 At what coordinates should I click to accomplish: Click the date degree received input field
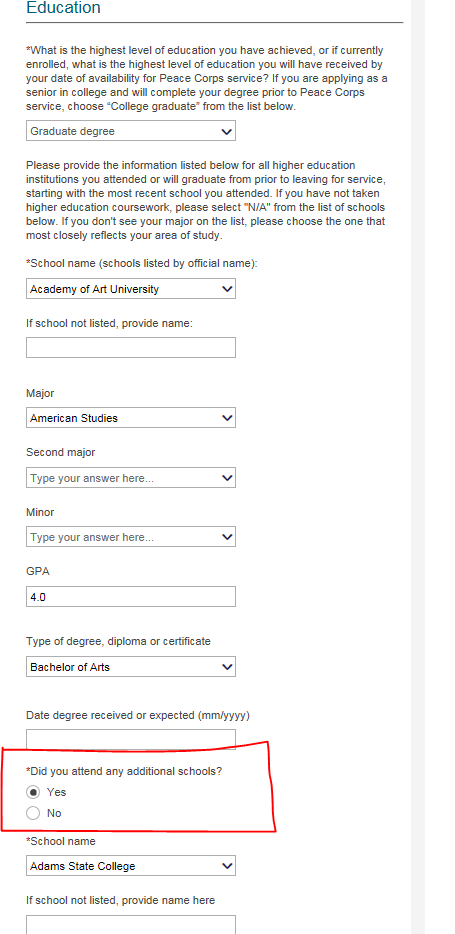click(x=131, y=739)
